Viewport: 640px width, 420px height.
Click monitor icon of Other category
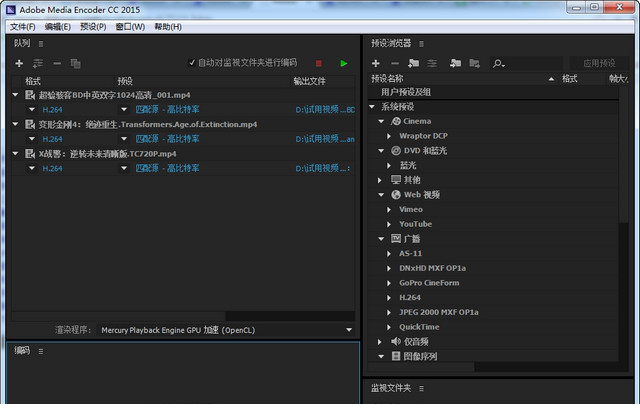(396, 180)
